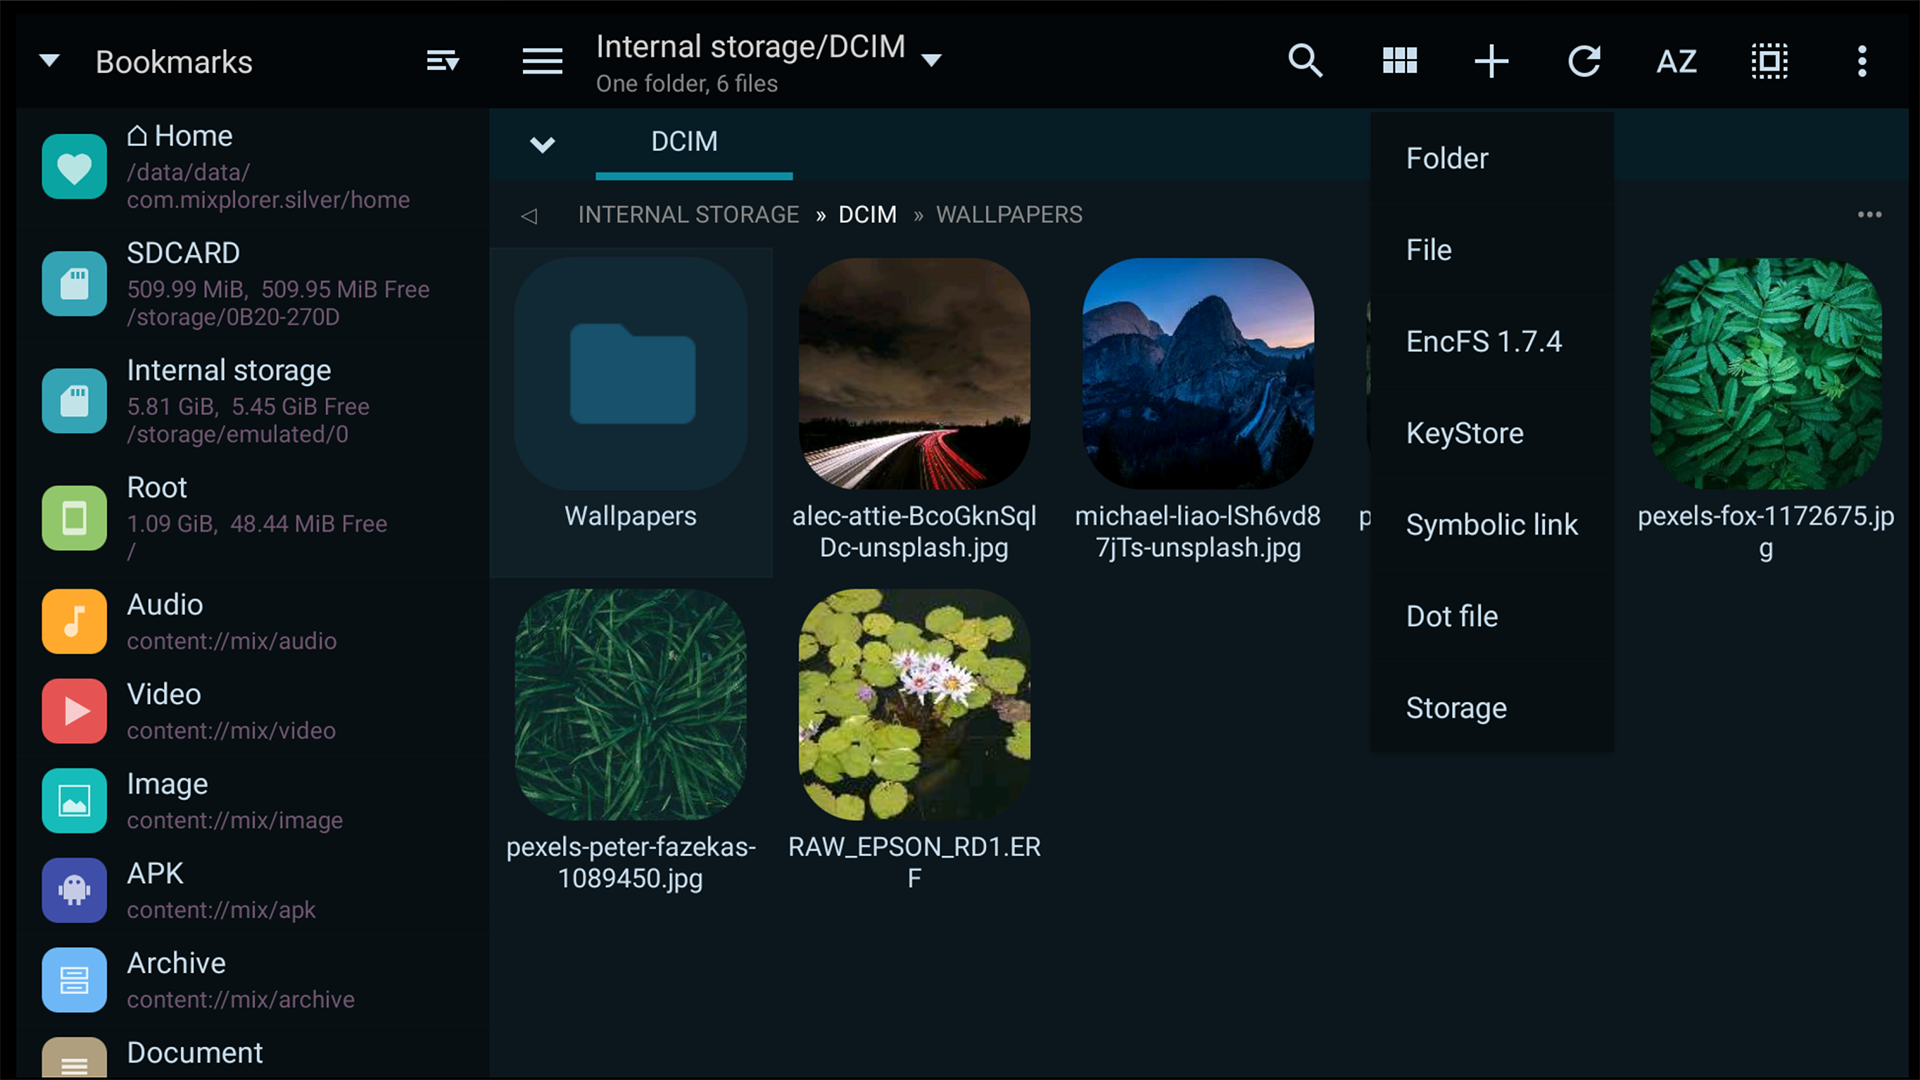Switch view mode with grid icon

coord(1399,61)
